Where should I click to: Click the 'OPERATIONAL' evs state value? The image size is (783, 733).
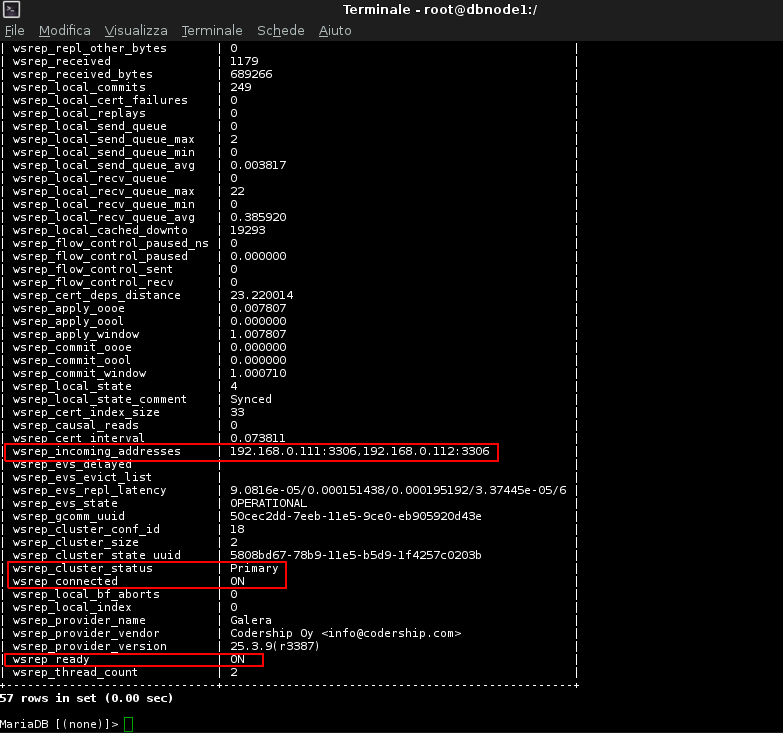[x=269, y=503]
